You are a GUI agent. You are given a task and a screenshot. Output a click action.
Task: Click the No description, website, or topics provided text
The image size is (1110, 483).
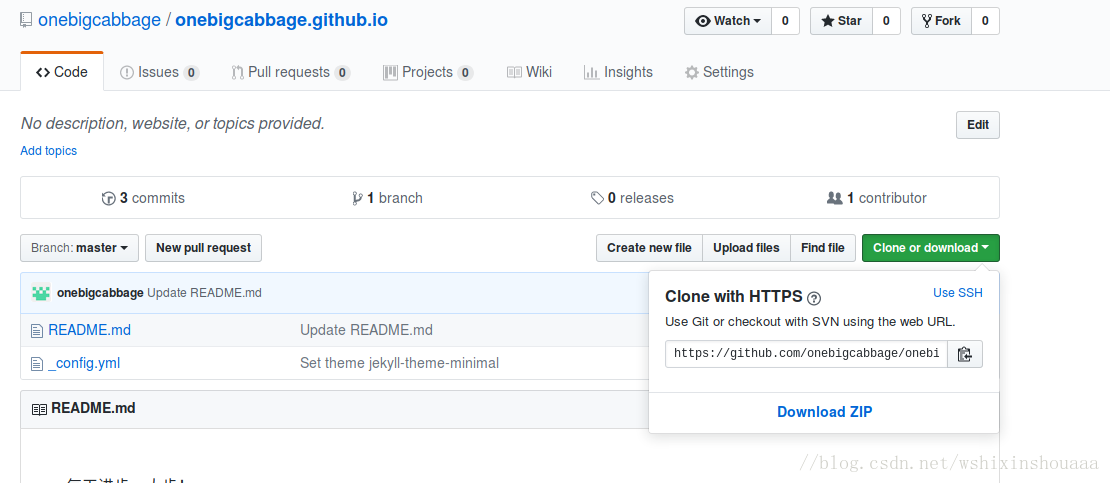173,124
